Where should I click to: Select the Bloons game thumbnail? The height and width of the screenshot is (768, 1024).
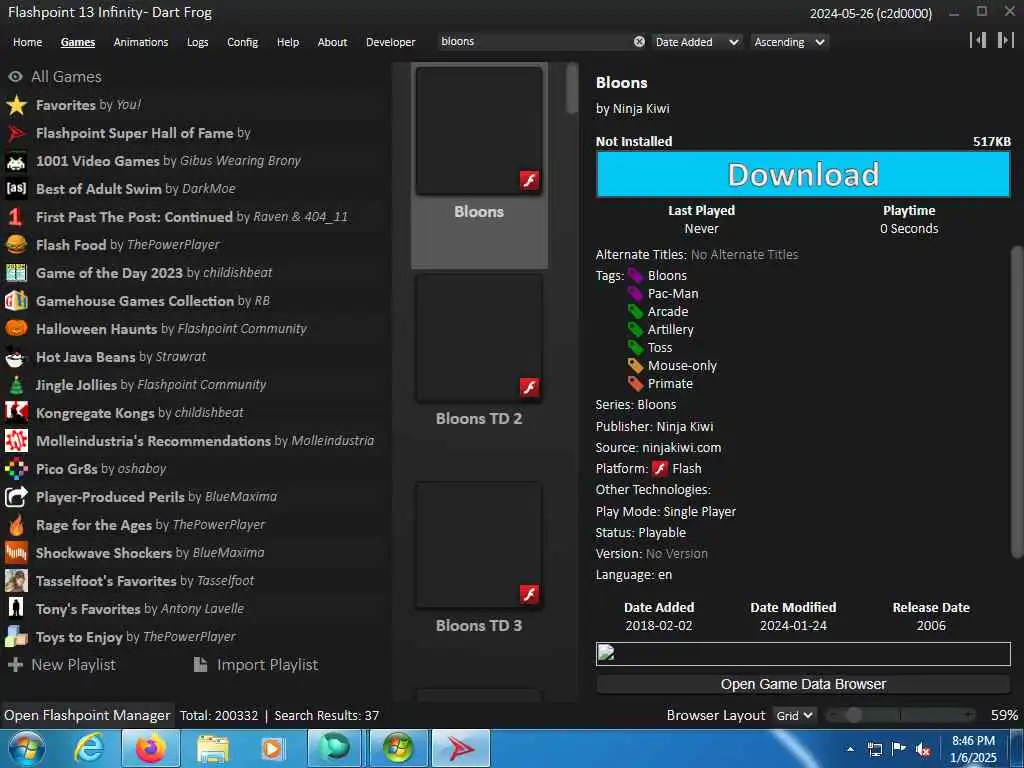[479, 131]
